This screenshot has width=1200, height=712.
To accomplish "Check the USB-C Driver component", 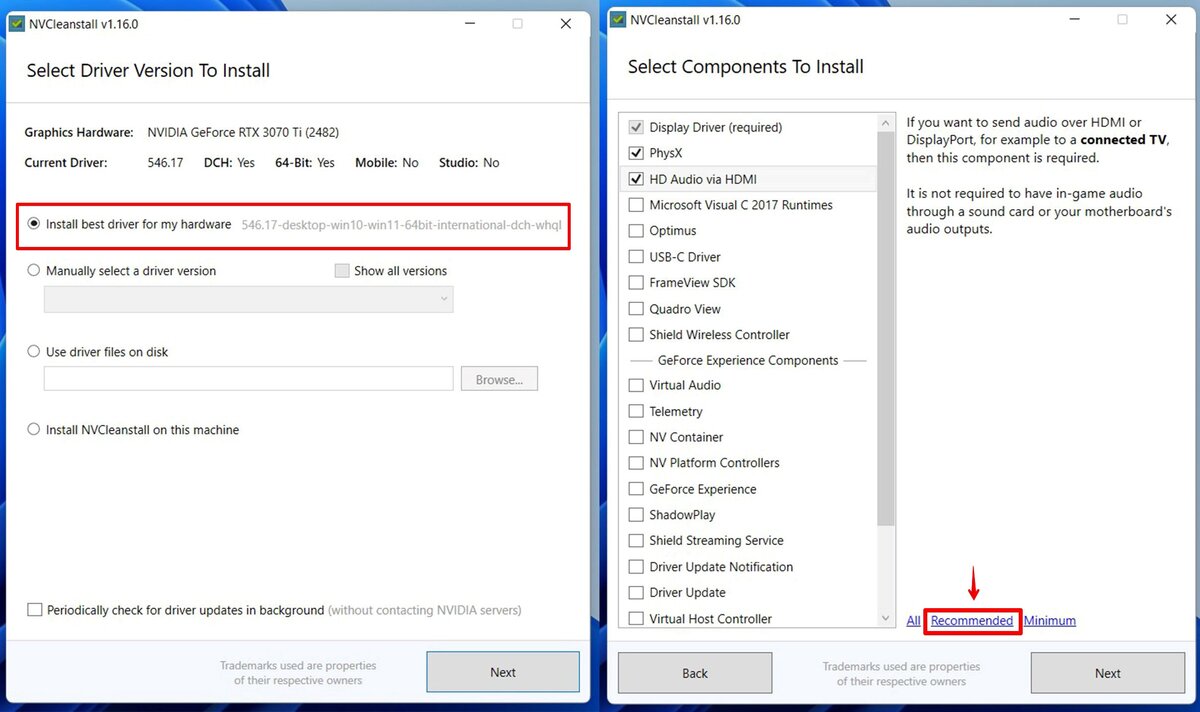I will pyautogui.click(x=636, y=257).
